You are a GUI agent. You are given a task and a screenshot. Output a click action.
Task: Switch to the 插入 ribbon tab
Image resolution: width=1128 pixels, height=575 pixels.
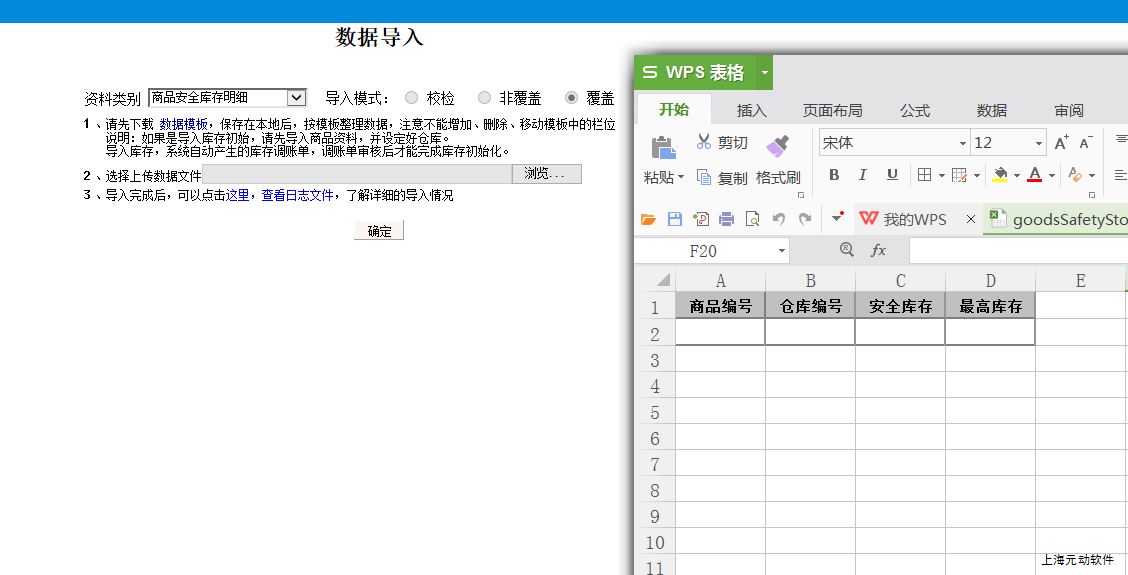751,110
